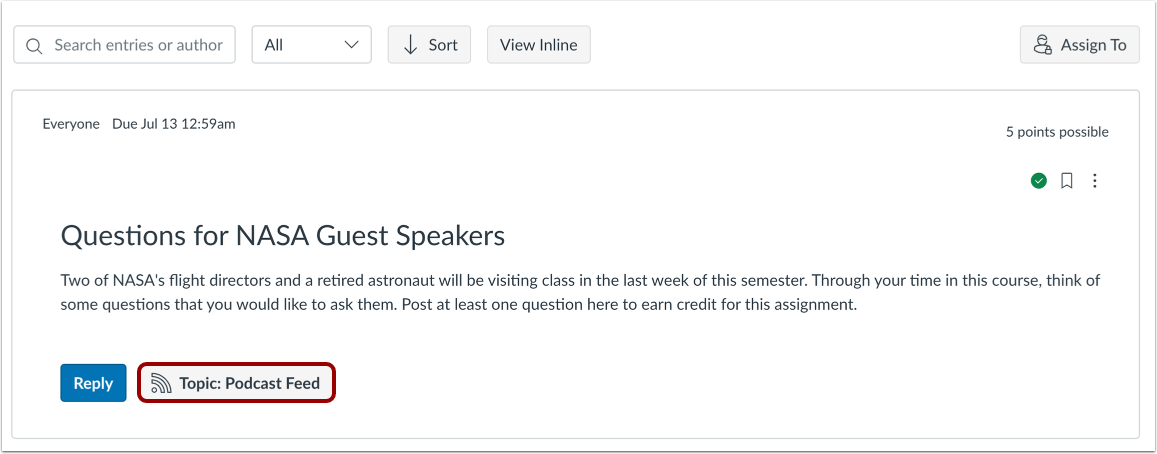Click the Due Jul 13 date text

pyautogui.click(x=173, y=124)
